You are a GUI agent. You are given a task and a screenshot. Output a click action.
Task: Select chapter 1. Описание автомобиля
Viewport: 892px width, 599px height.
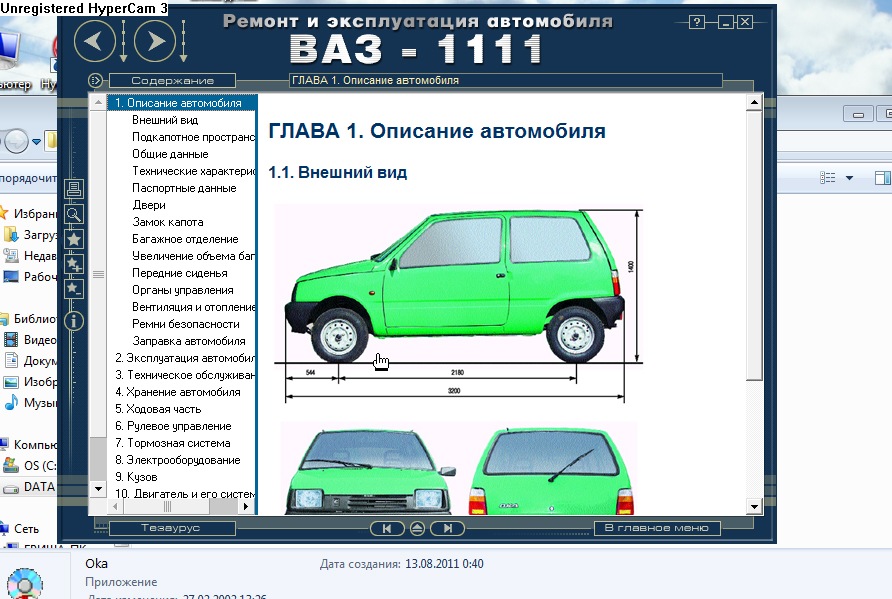(181, 103)
